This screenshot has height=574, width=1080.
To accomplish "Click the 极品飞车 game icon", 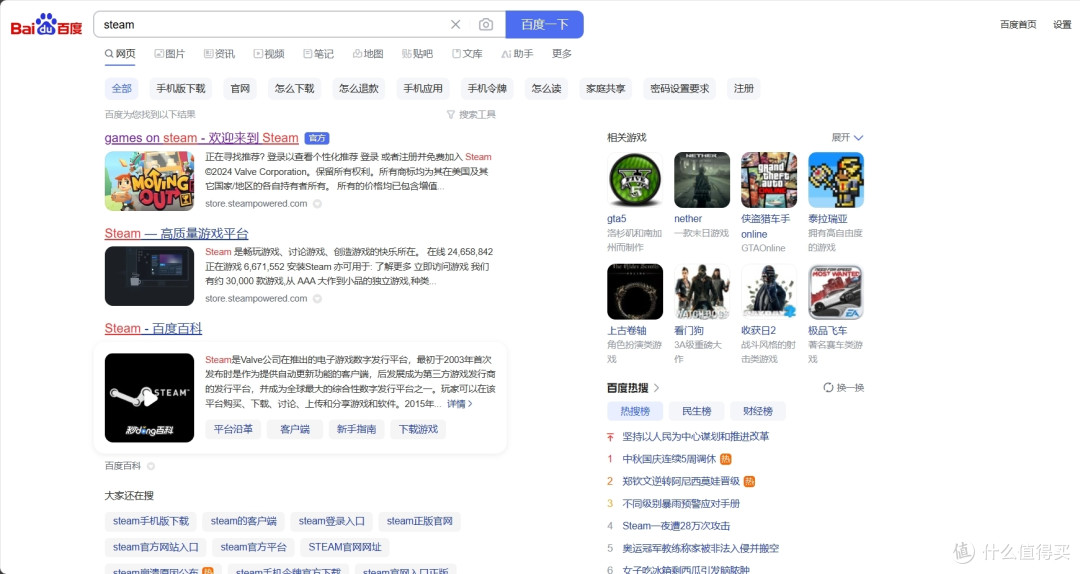I will click(835, 291).
